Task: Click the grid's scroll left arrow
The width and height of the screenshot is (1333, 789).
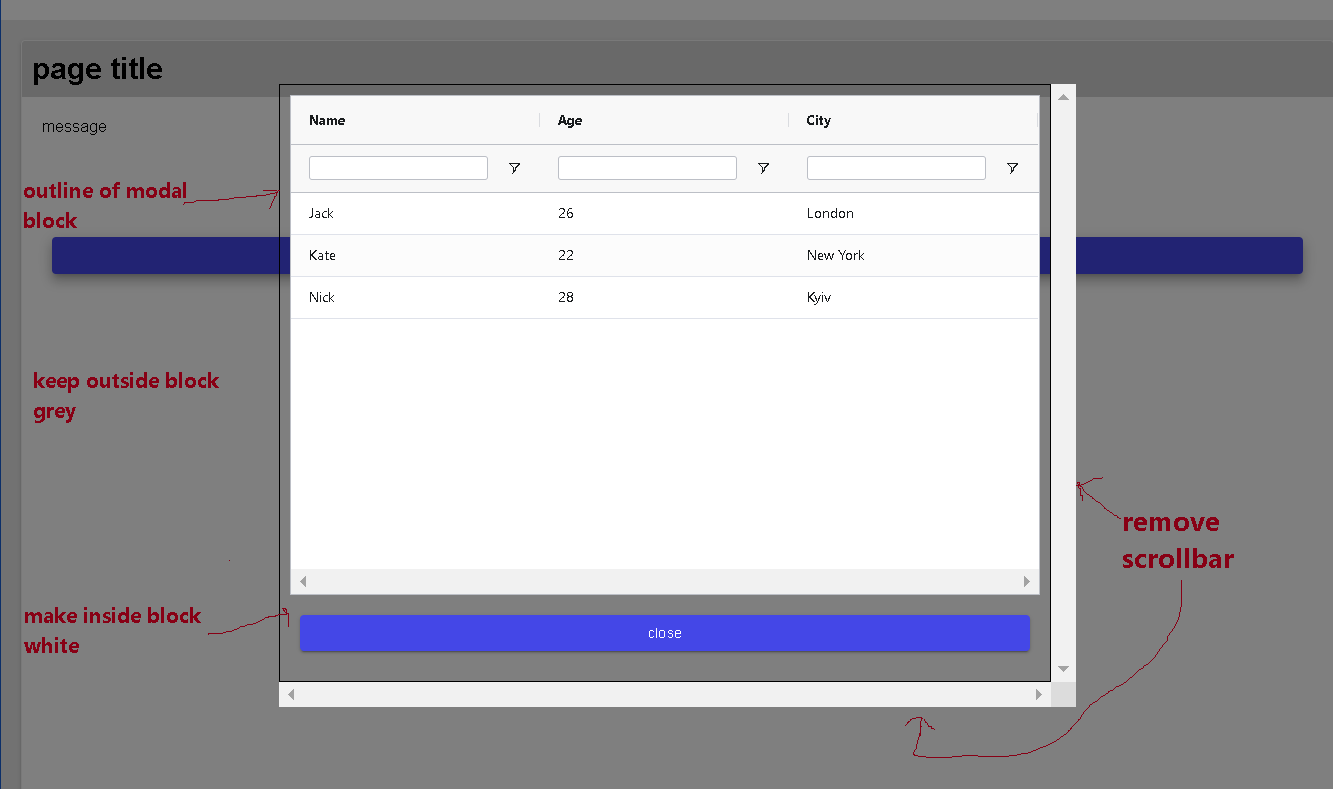Action: pyautogui.click(x=303, y=581)
